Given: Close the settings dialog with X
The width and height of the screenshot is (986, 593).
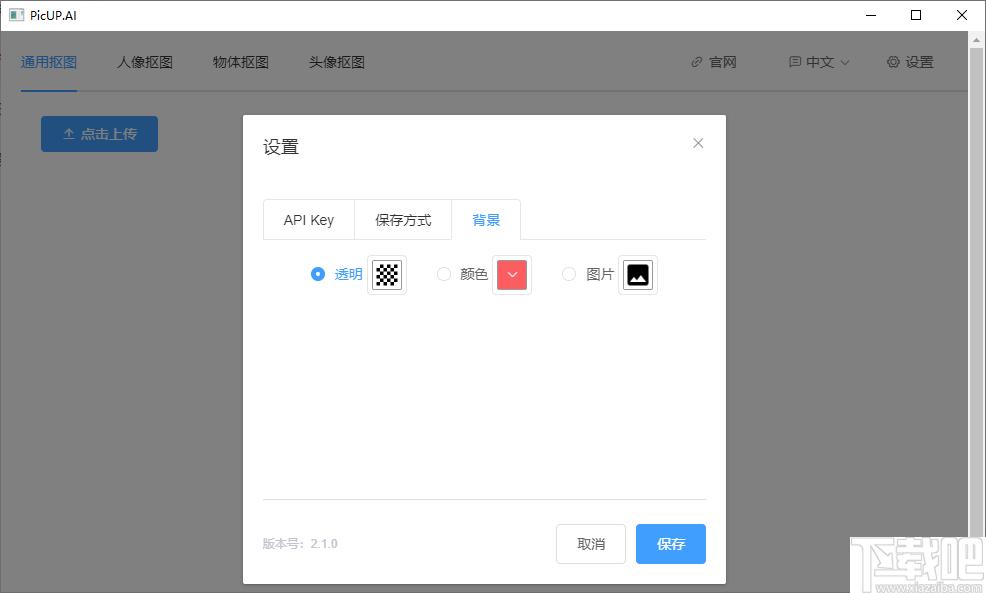Looking at the screenshot, I should (x=698, y=143).
